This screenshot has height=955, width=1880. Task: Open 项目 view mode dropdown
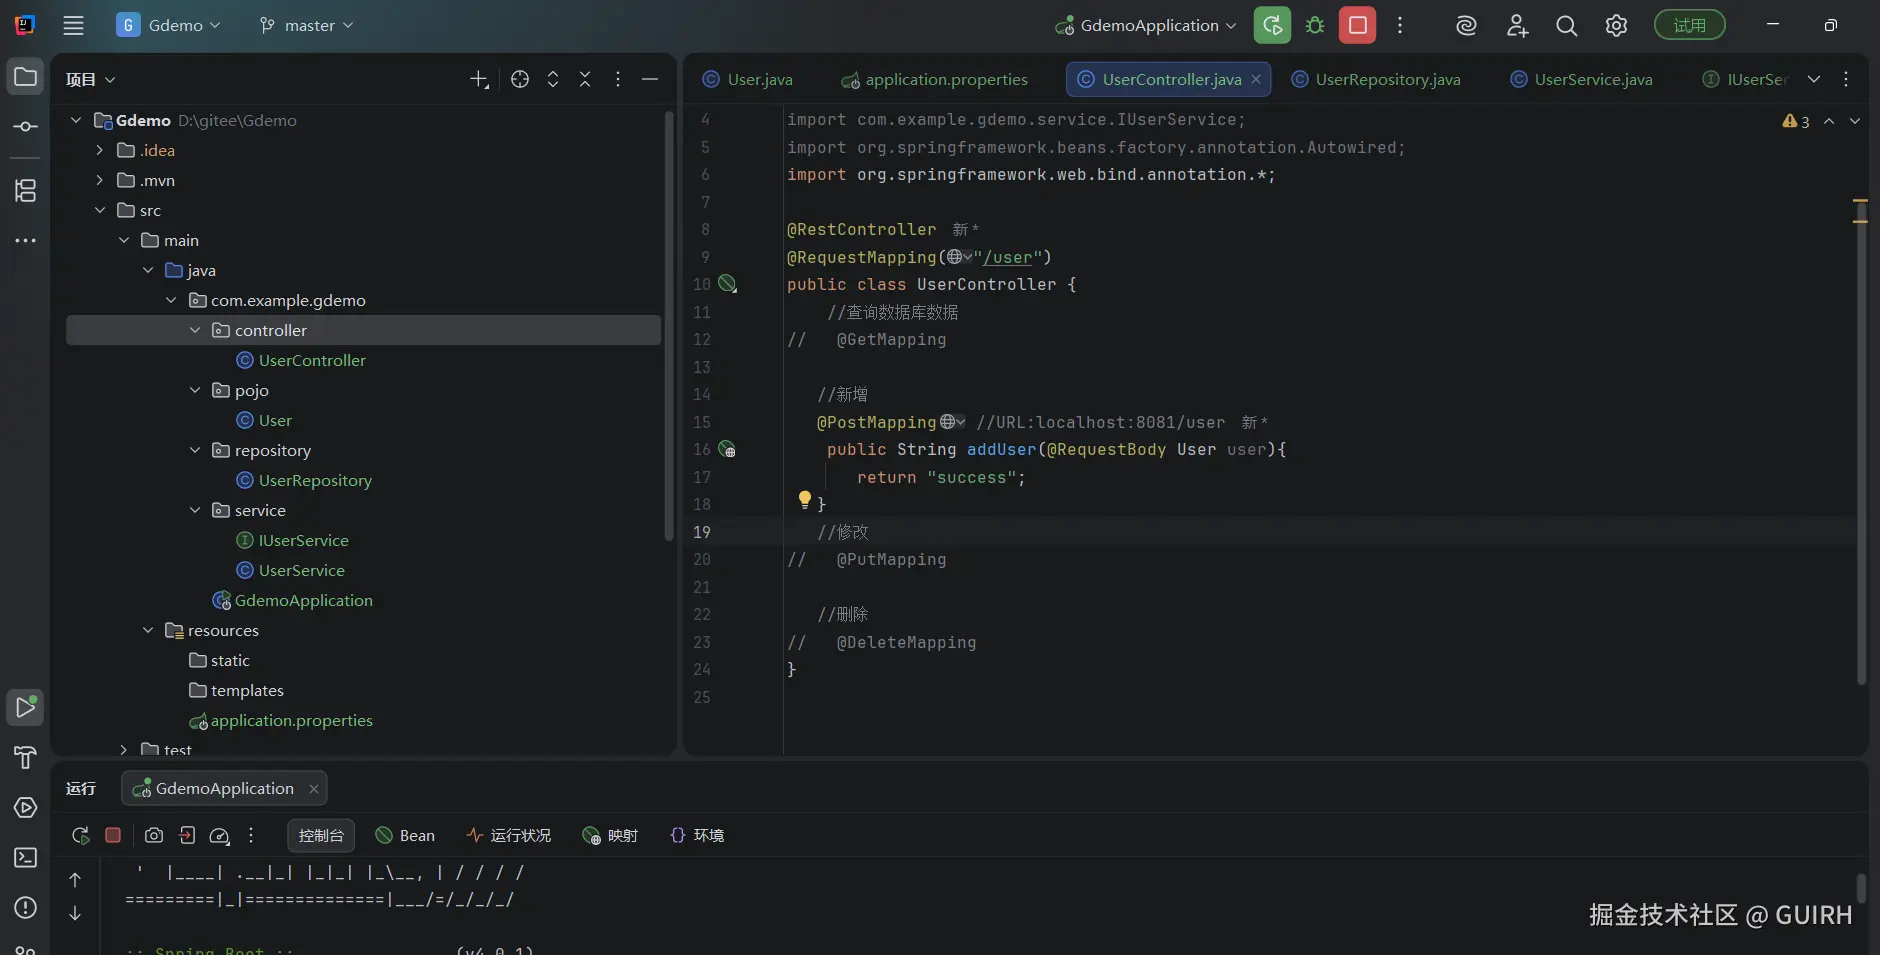tap(91, 79)
